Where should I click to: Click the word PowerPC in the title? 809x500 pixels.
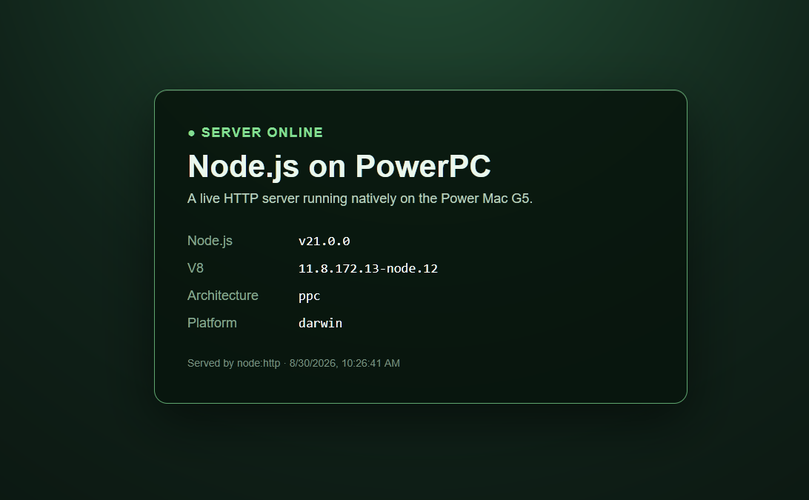coord(423,166)
